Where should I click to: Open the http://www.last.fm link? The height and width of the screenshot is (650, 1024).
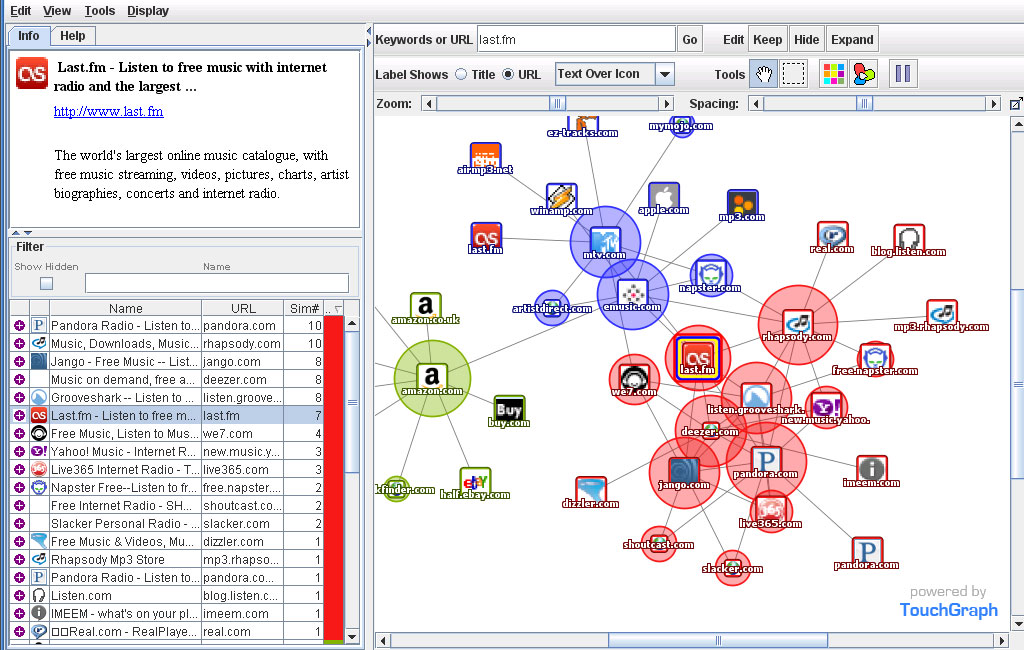108,112
